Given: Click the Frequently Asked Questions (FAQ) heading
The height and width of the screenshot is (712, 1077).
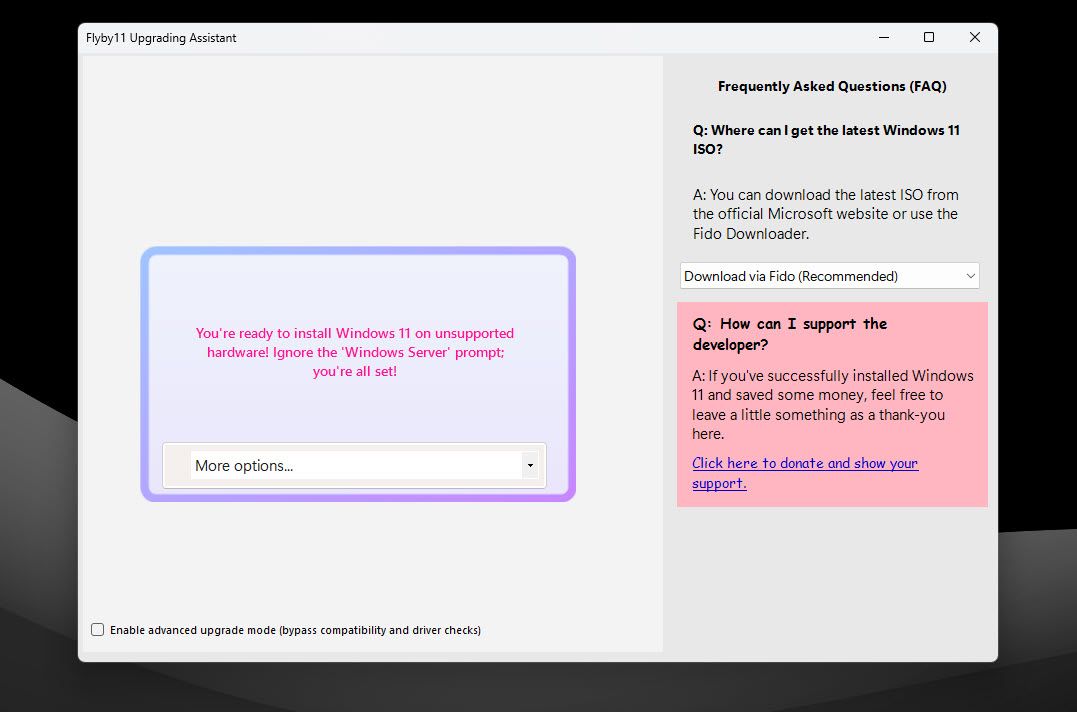Looking at the screenshot, I should (x=832, y=87).
